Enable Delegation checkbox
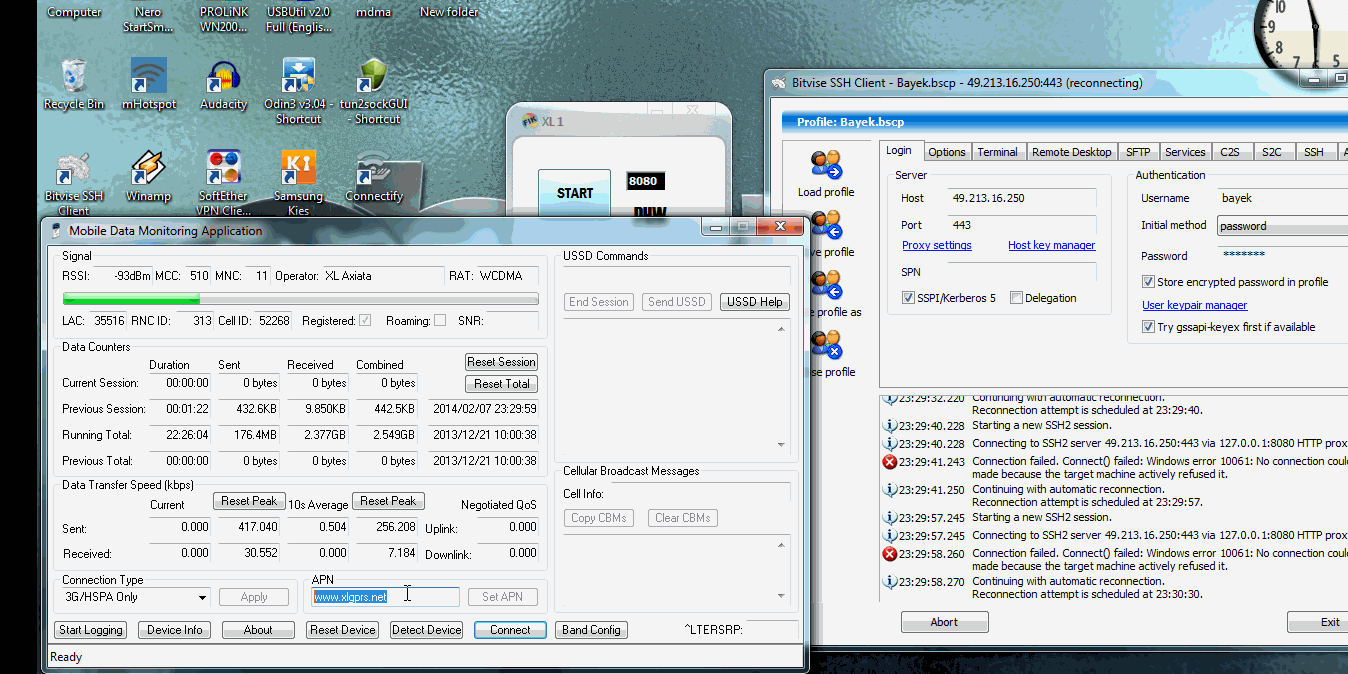Viewport: 1348px width, 674px height. pos(1016,298)
